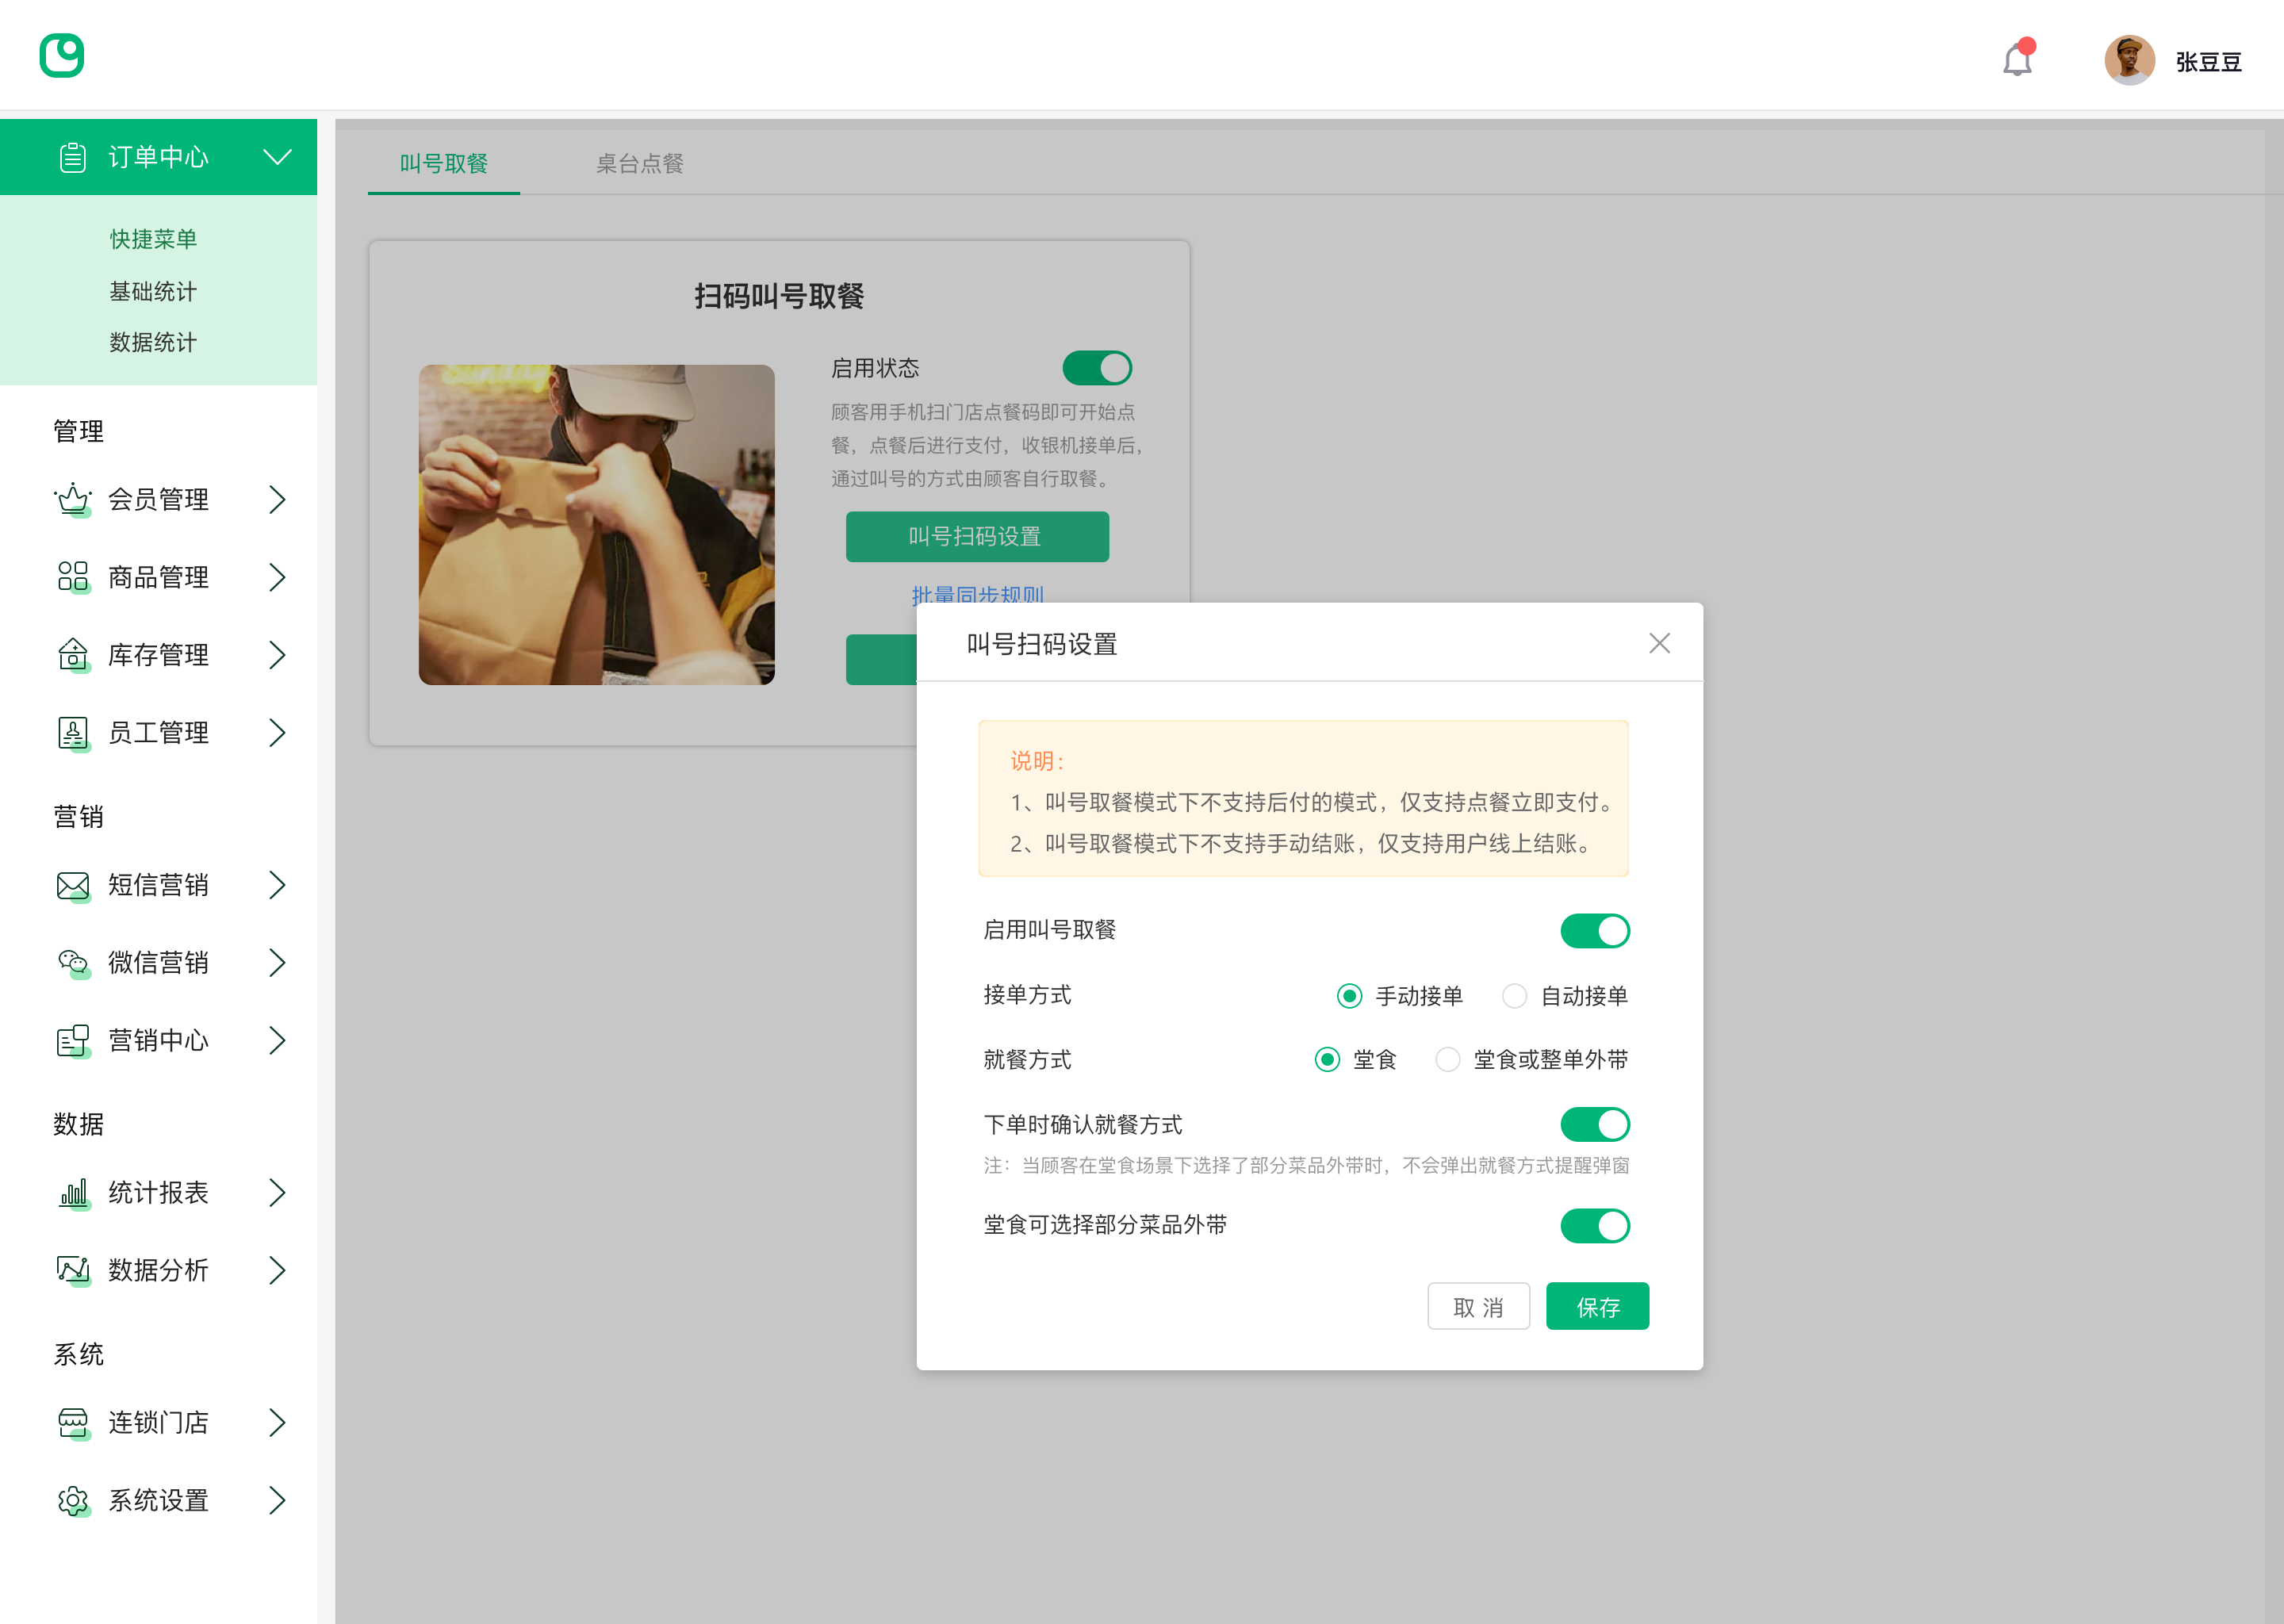Click the 员工管理 icon

pyautogui.click(x=72, y=733)
